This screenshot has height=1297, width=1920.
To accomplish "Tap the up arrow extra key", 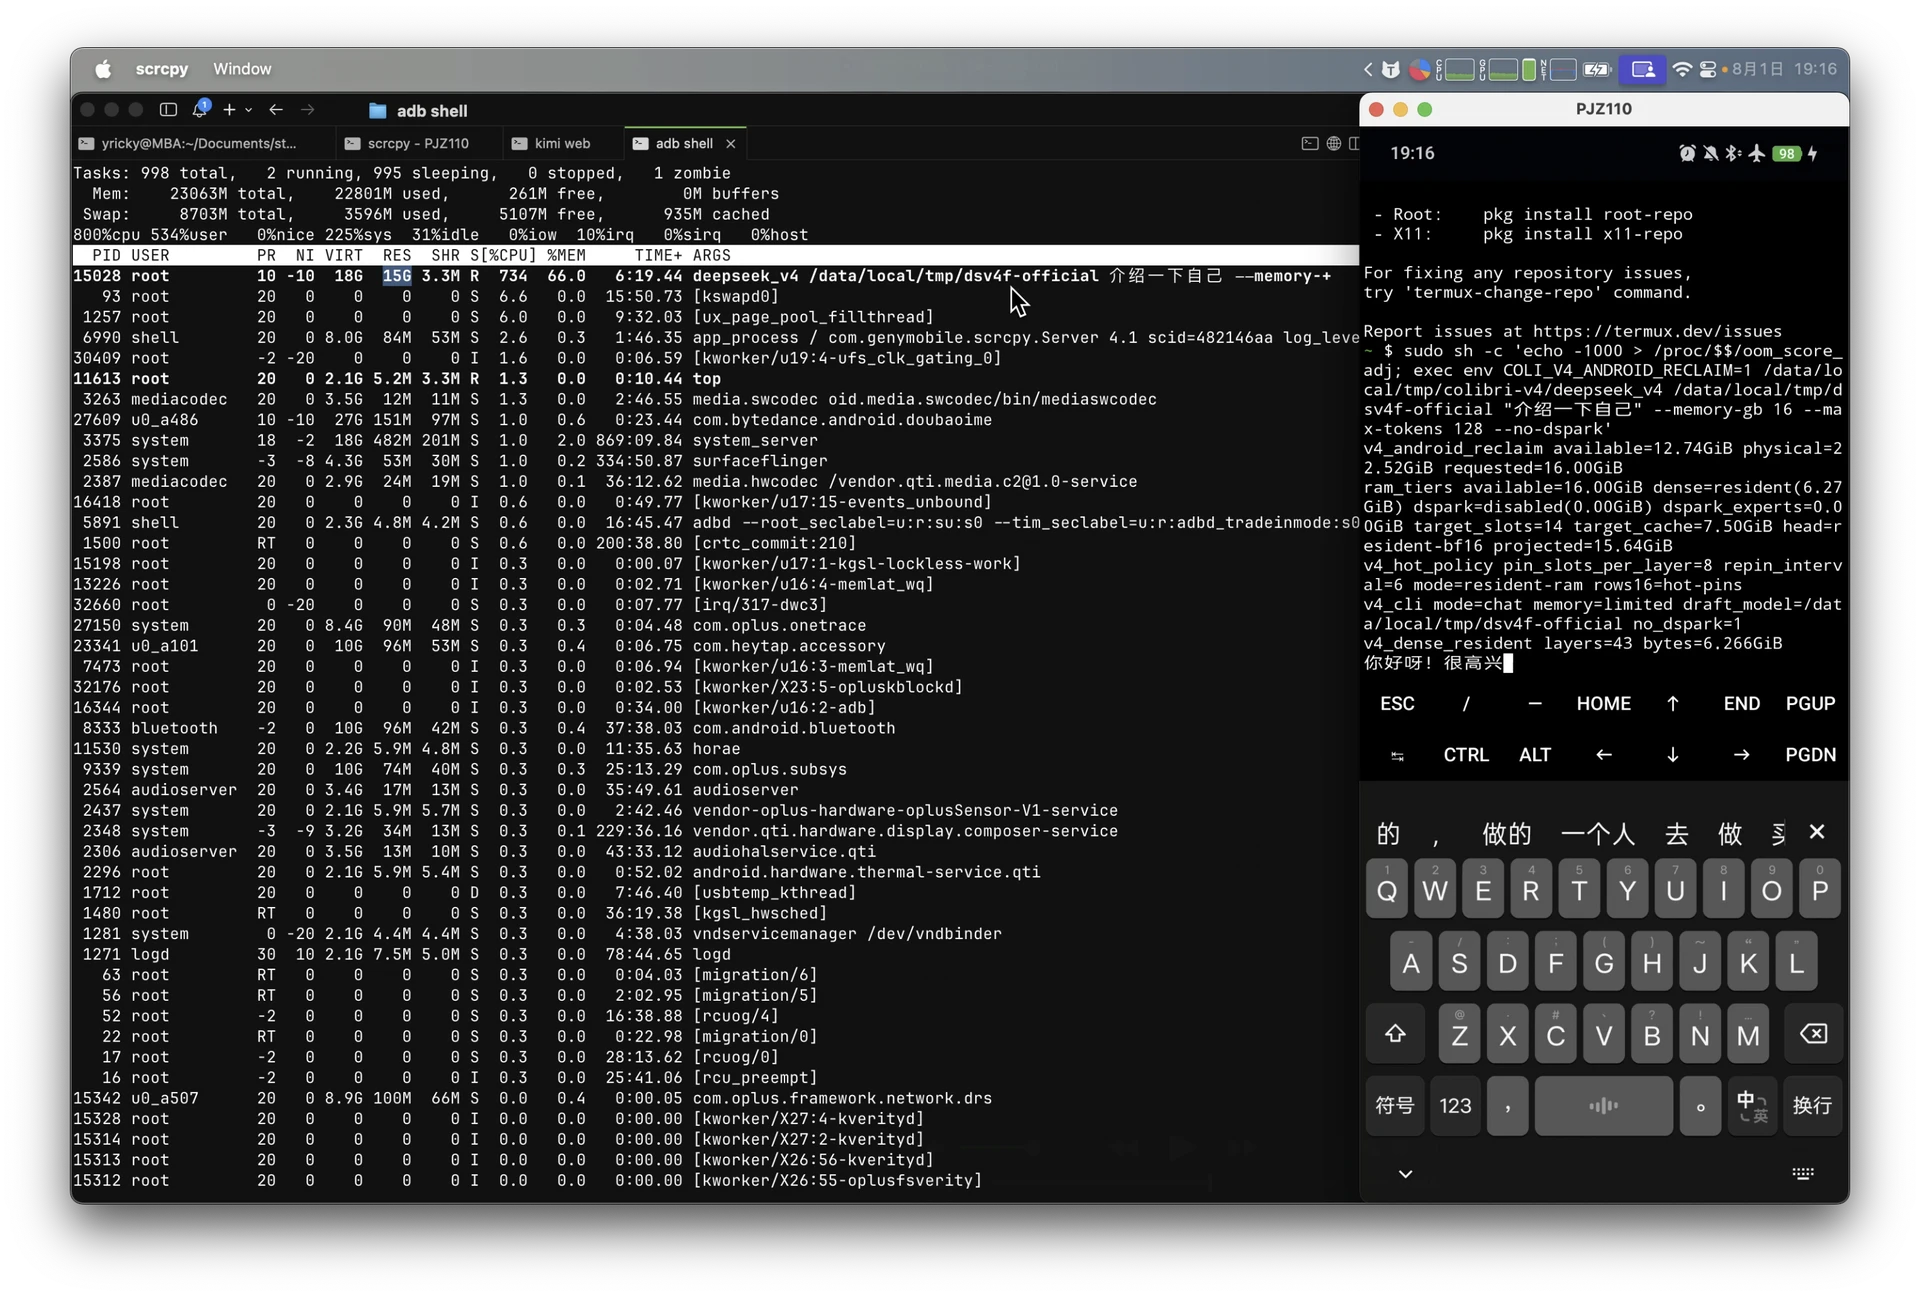I will point(1672,703).
